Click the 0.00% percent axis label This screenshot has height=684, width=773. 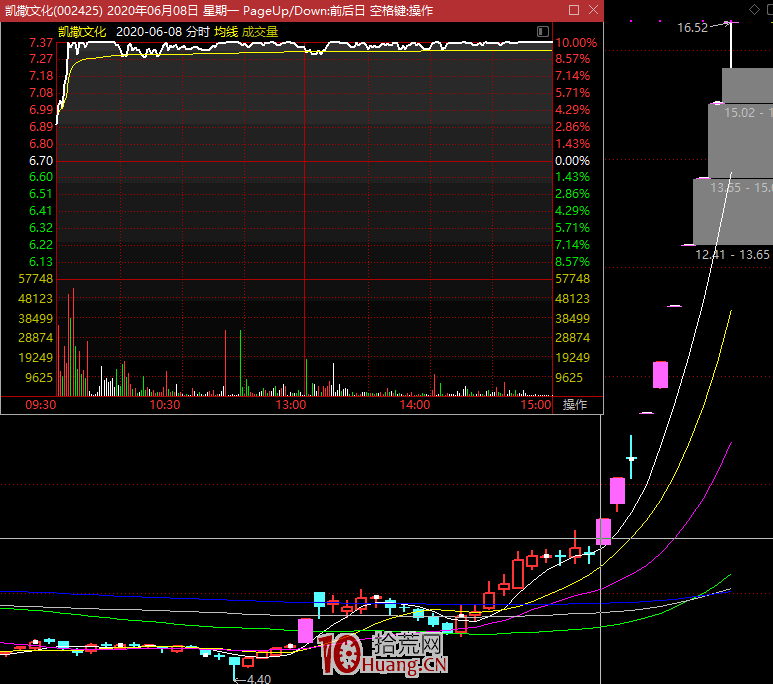point(572,161)
